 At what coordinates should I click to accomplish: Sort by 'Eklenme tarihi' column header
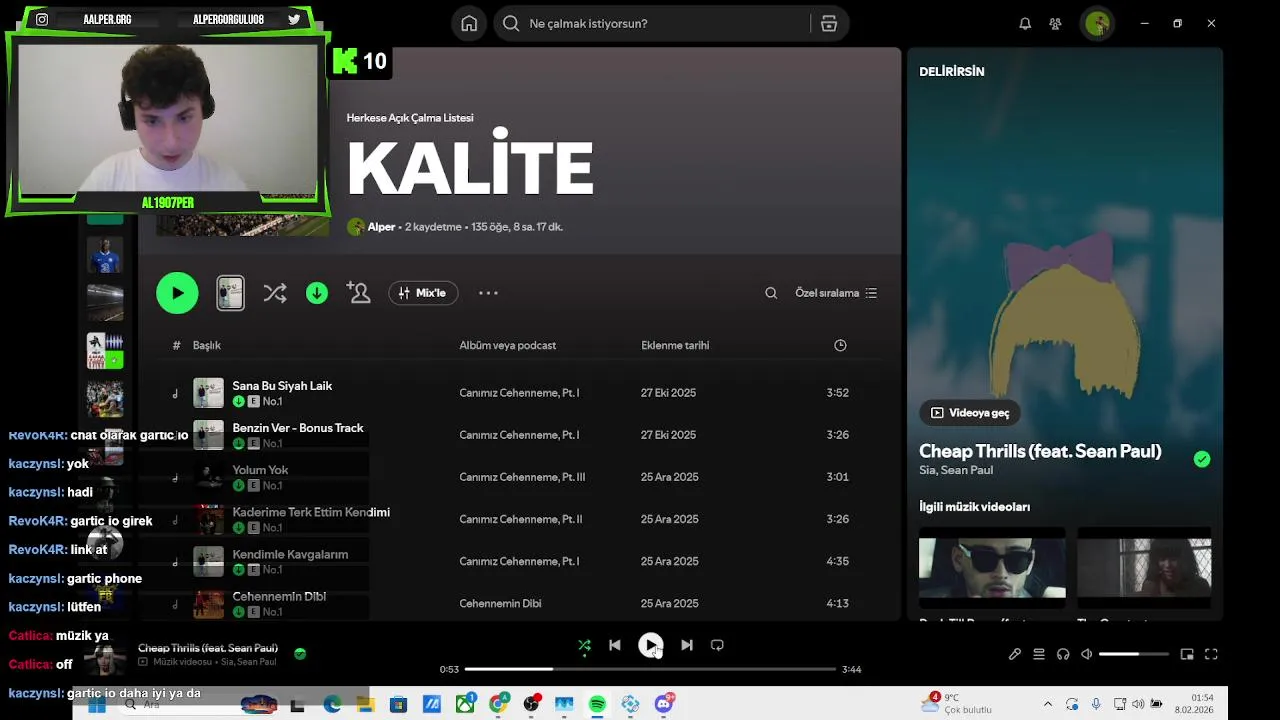675,345
